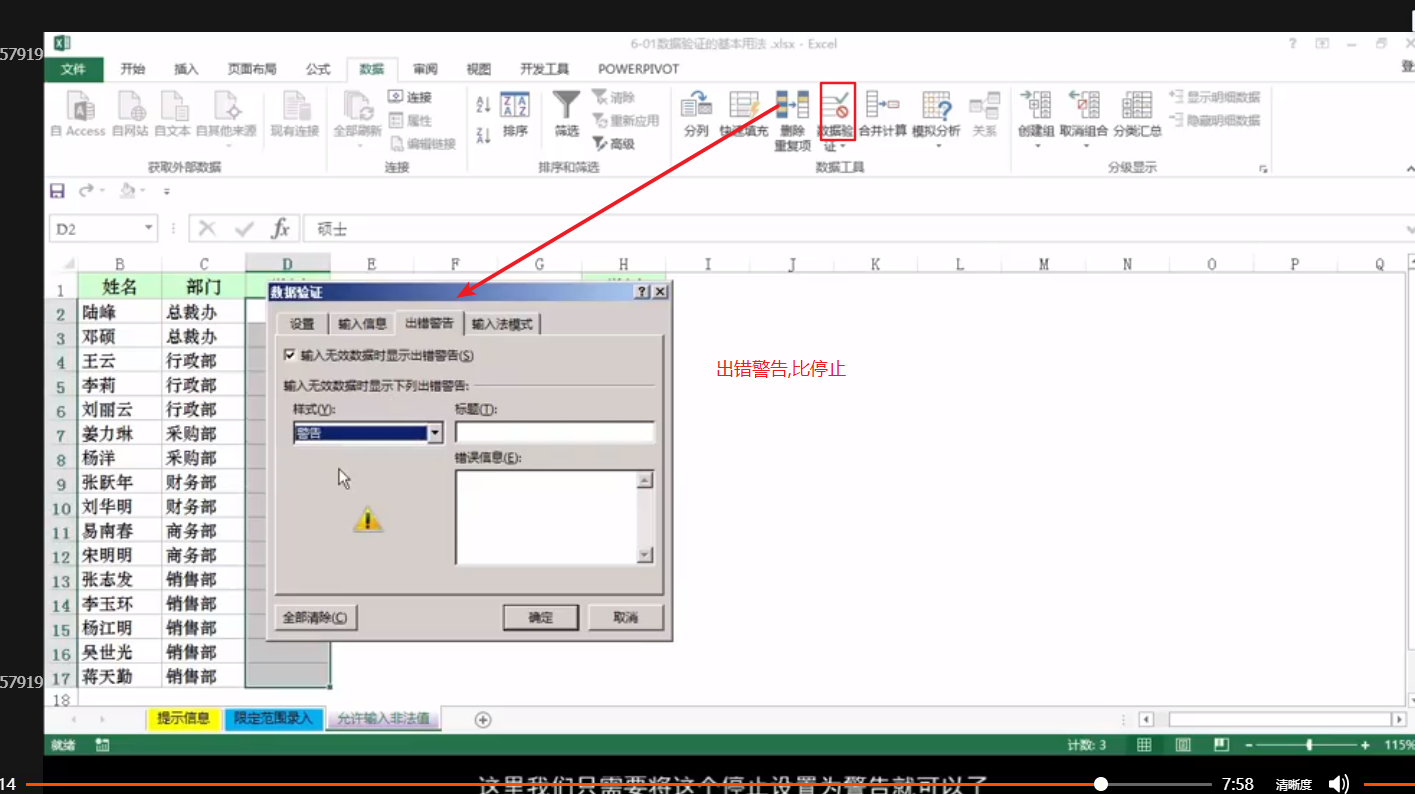
Task: Click the 标题 title input field
Action: tap(555, 432)
